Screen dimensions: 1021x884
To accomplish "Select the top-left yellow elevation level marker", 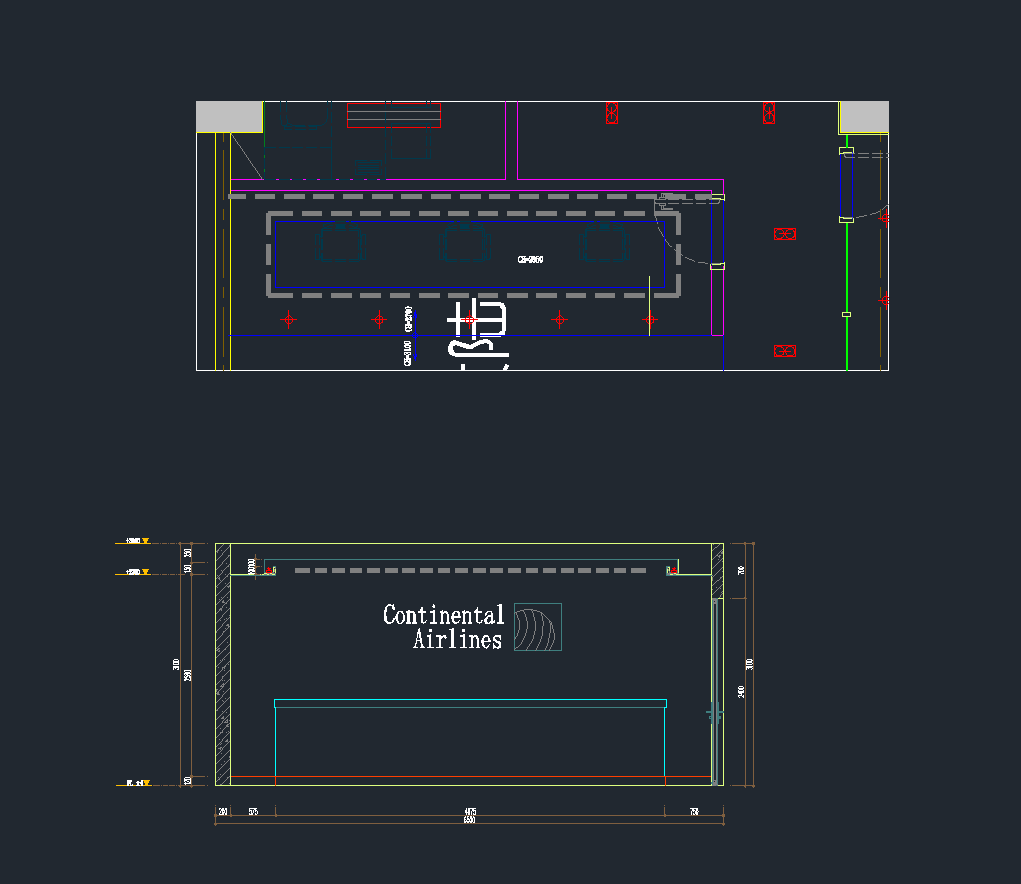I will tap(145, 541).
